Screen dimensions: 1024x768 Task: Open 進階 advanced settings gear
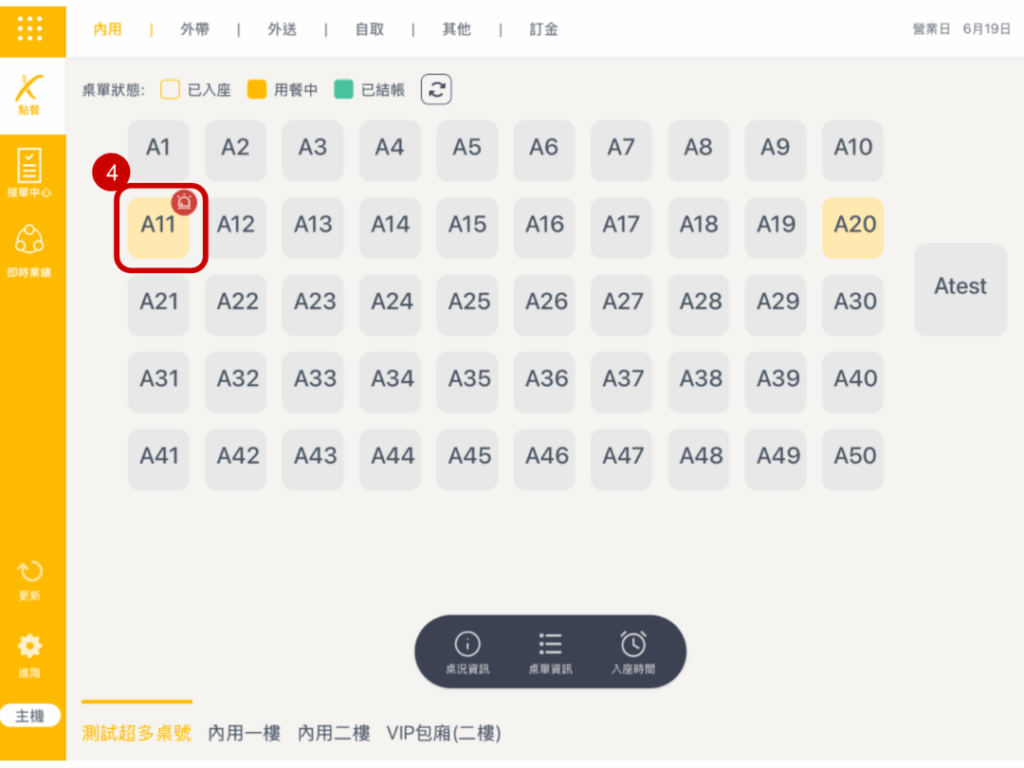pos(30,652)
